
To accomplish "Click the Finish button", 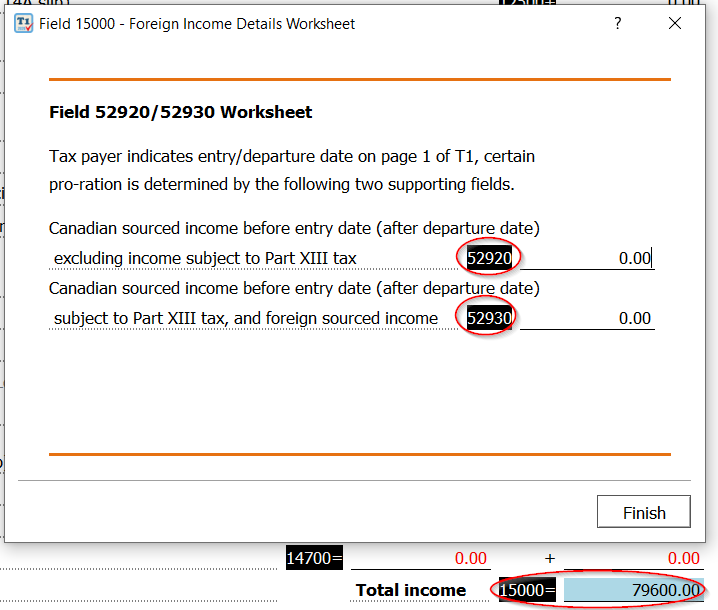I will point(643,512).
